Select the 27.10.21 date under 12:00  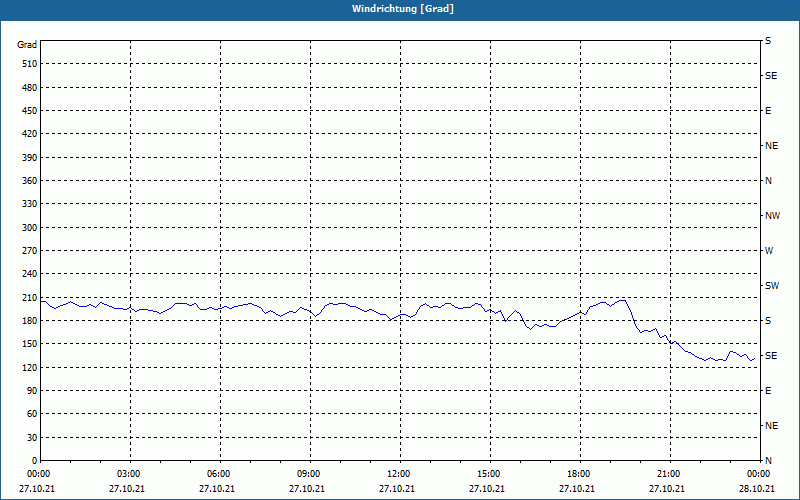(396, 489)
